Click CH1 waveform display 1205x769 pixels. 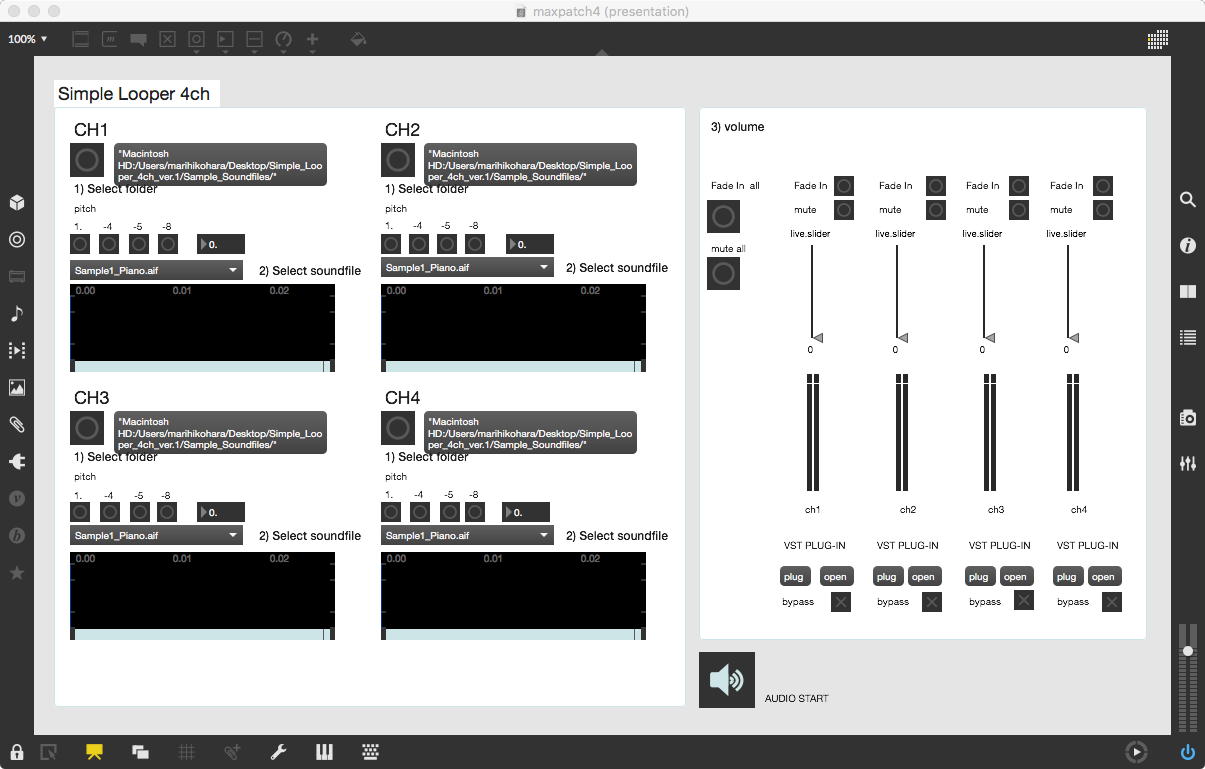click(202, 328)
